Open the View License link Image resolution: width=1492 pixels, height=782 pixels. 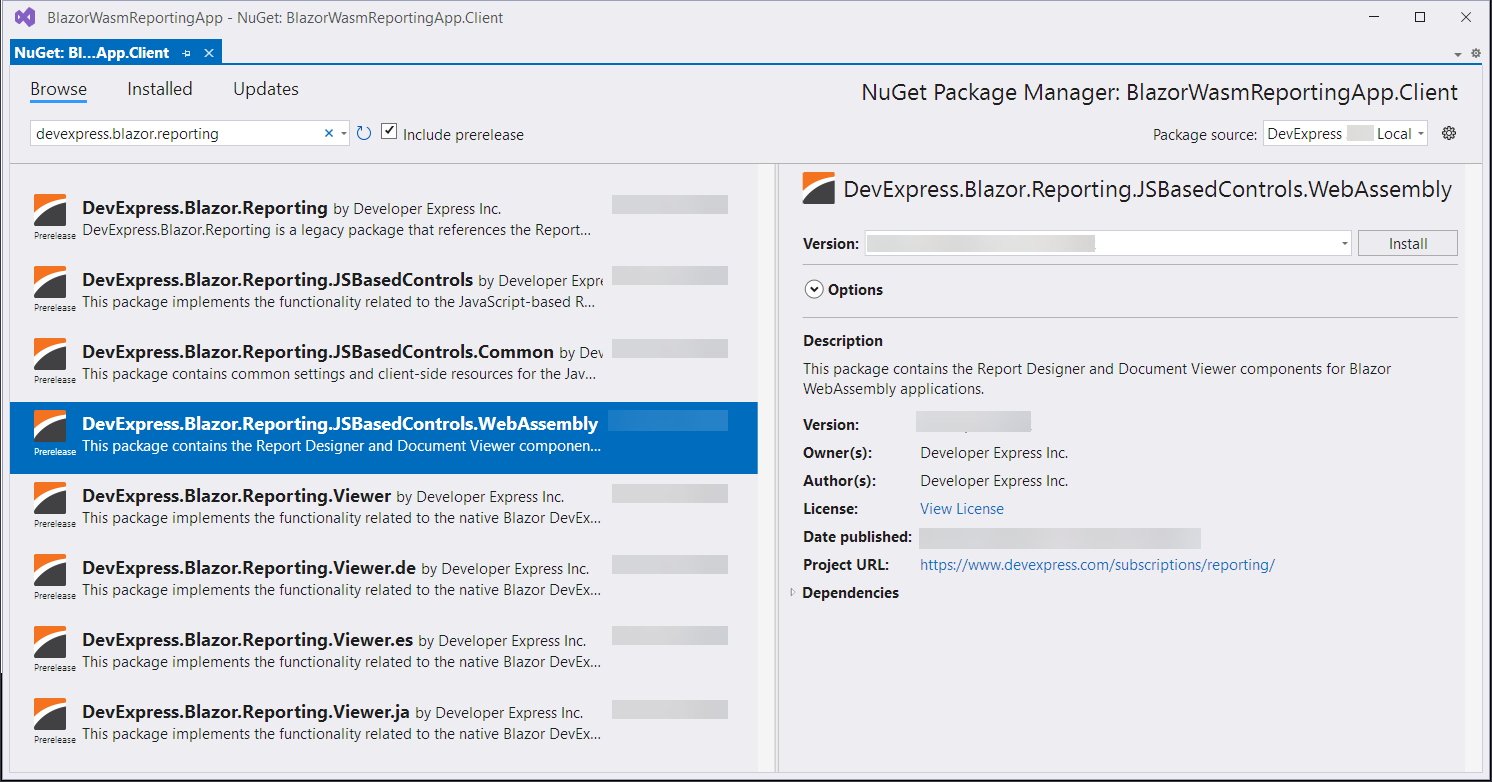click(x=962, y=509)
